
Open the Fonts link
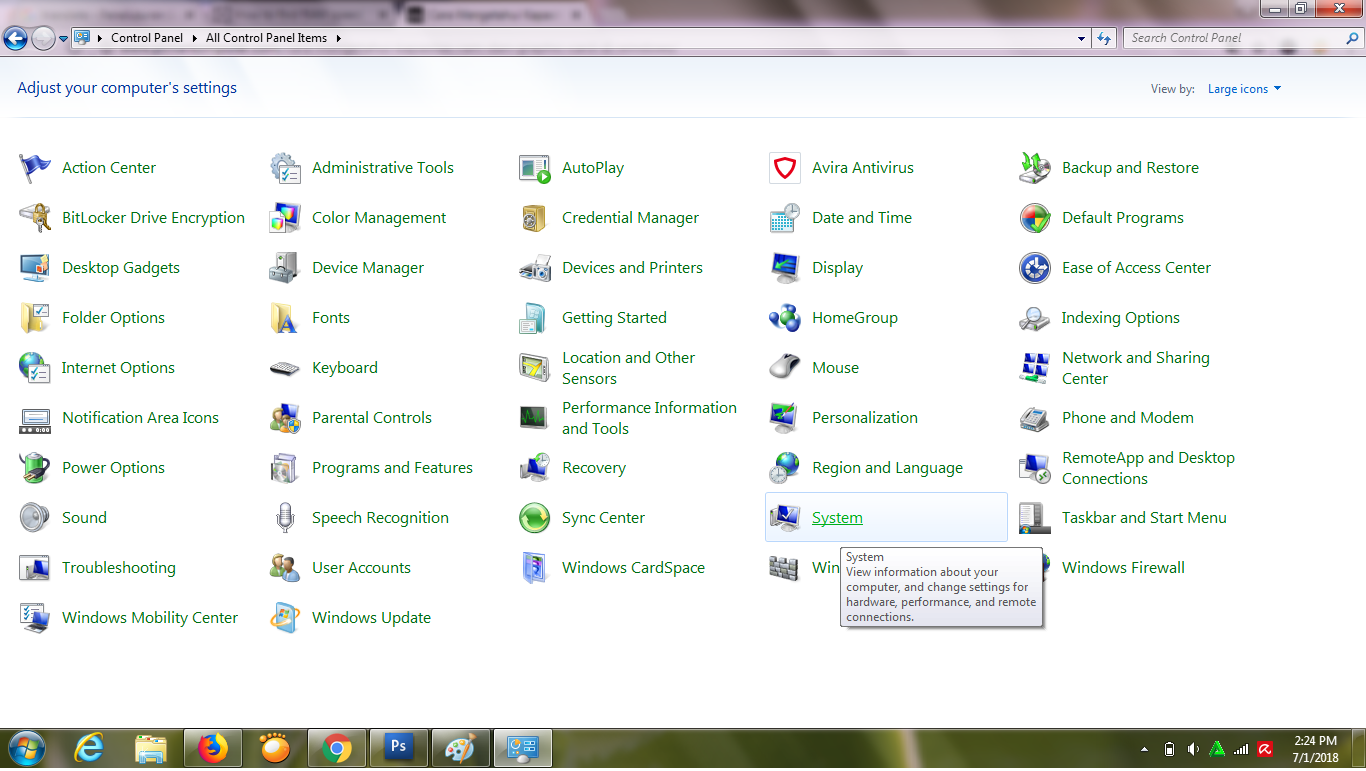pos(331,318)
